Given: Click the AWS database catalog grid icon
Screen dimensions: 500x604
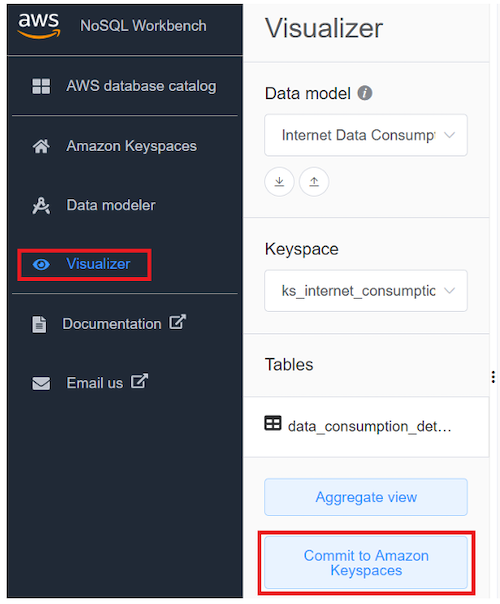Looking at the screenshot, I should pyautogui.click(x=41, y=86).
